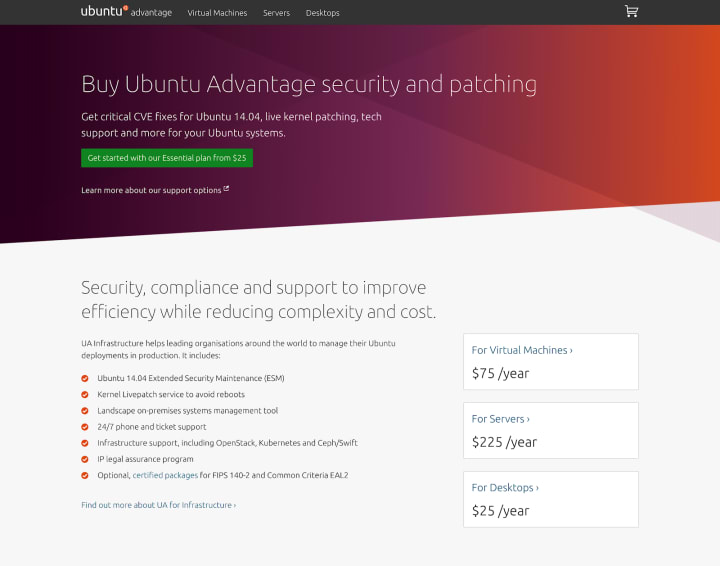720x566 pixels.
Task: Open the For Servers pricing card
Action: pos(551,431)
